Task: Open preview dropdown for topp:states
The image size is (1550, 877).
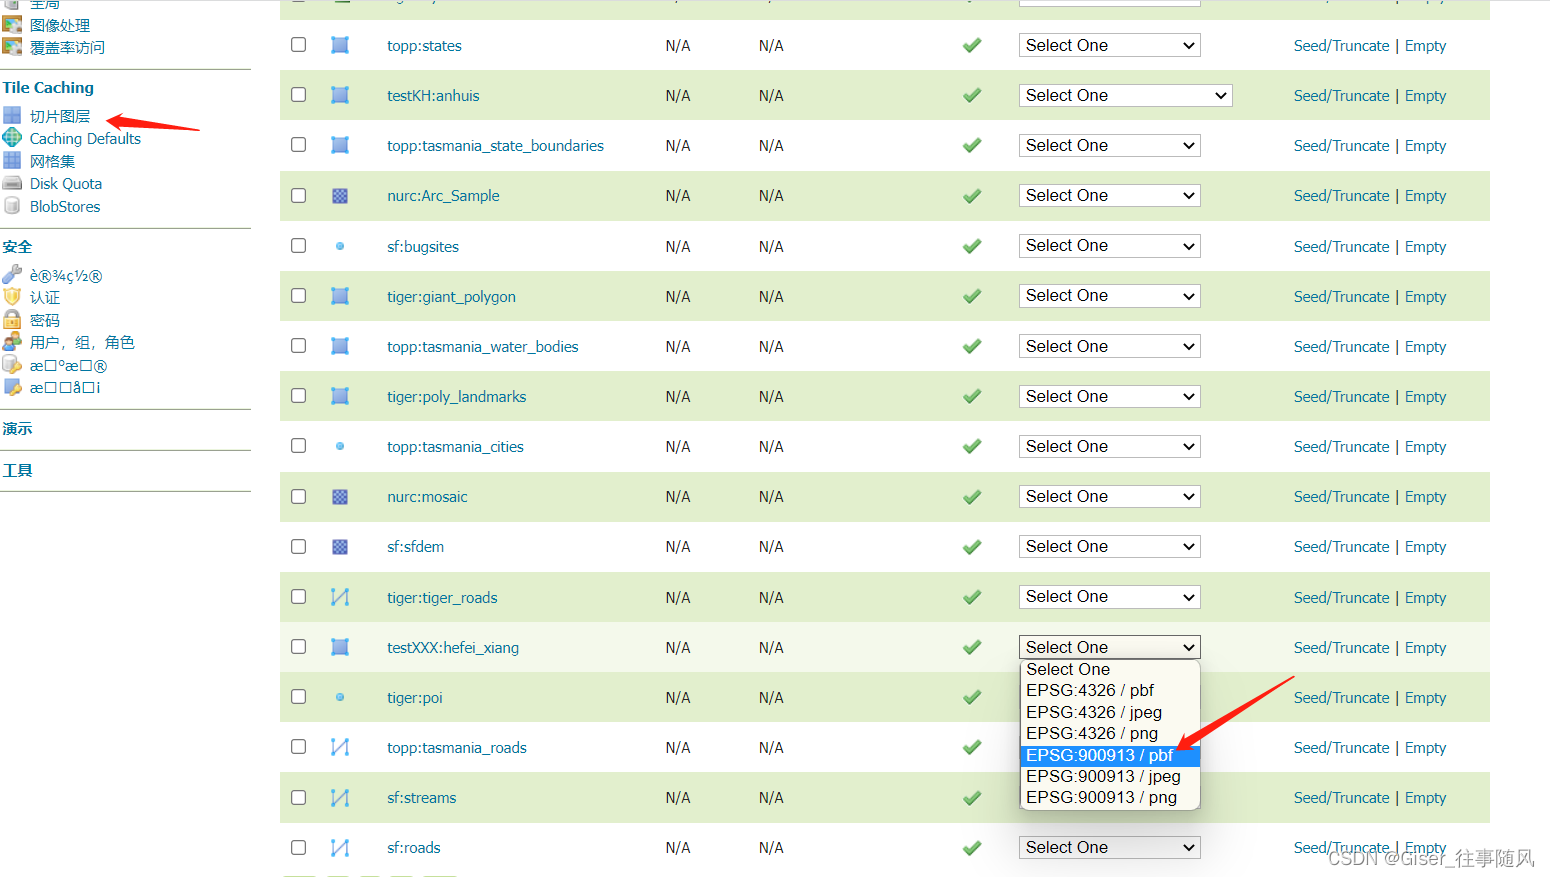Action: [x=1109, y=45]
